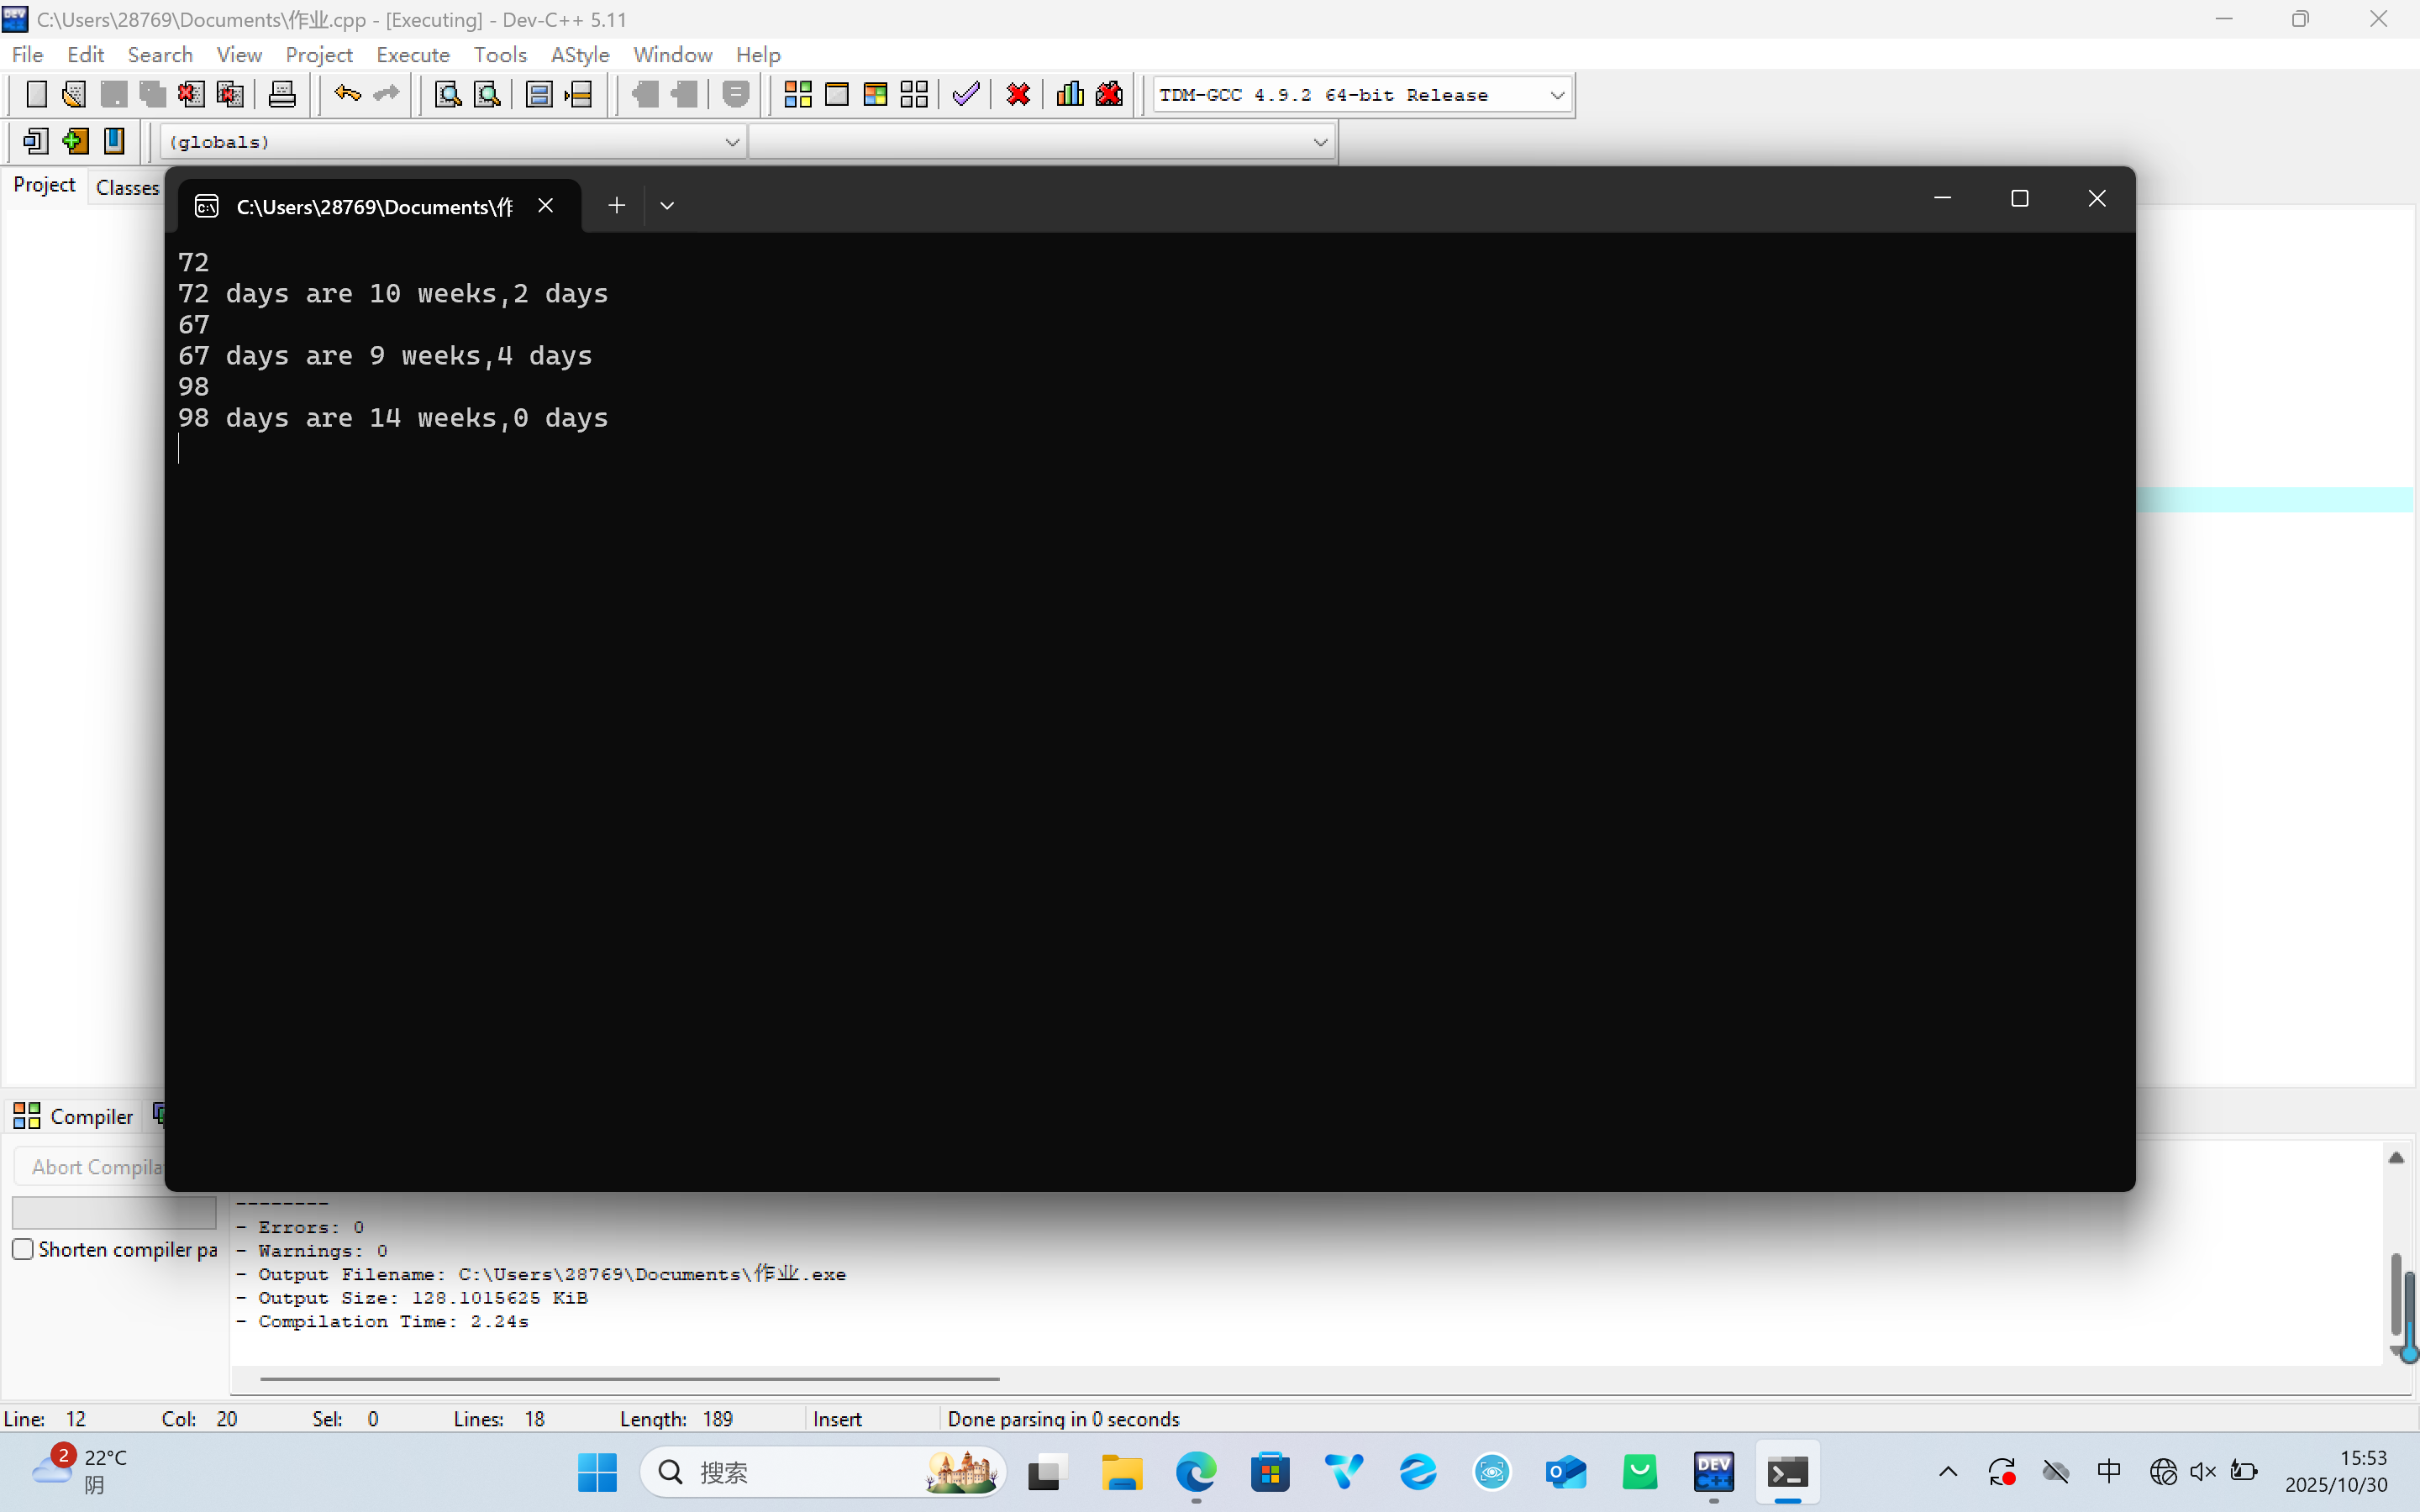Add a new console terminal tab

click(616, 205)
